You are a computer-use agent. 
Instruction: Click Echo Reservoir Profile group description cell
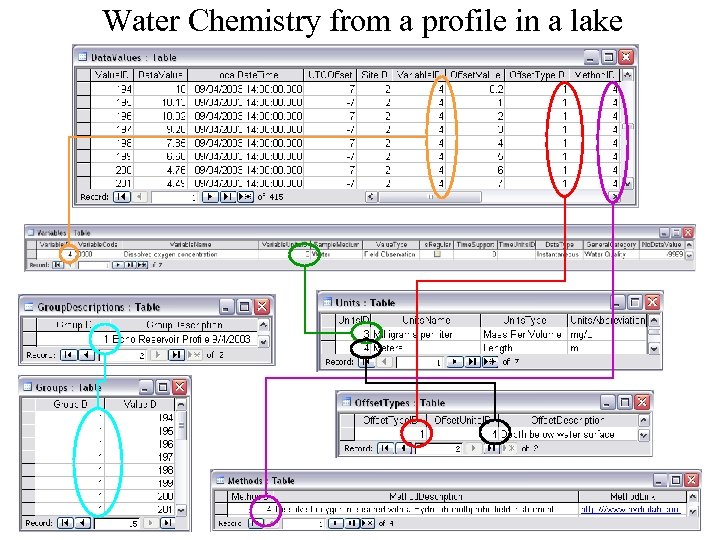click(x=184, y=339)
